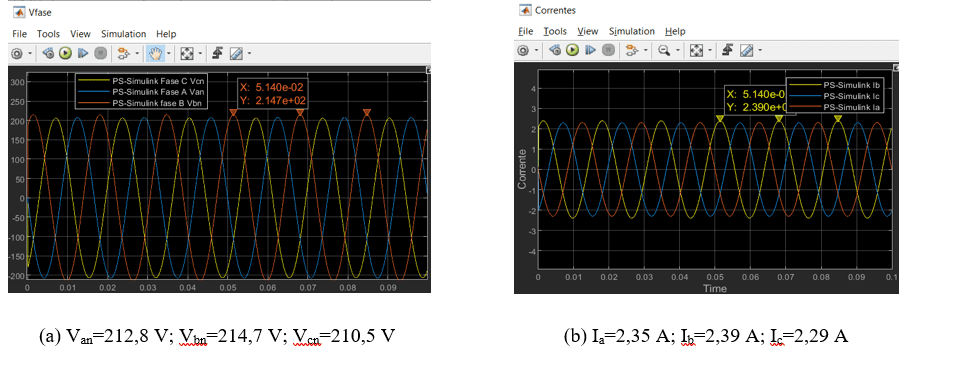Click the Triggers icon in Vfase toolbar
This screenshot has width=977, height=380.
(x=218, y=54)
